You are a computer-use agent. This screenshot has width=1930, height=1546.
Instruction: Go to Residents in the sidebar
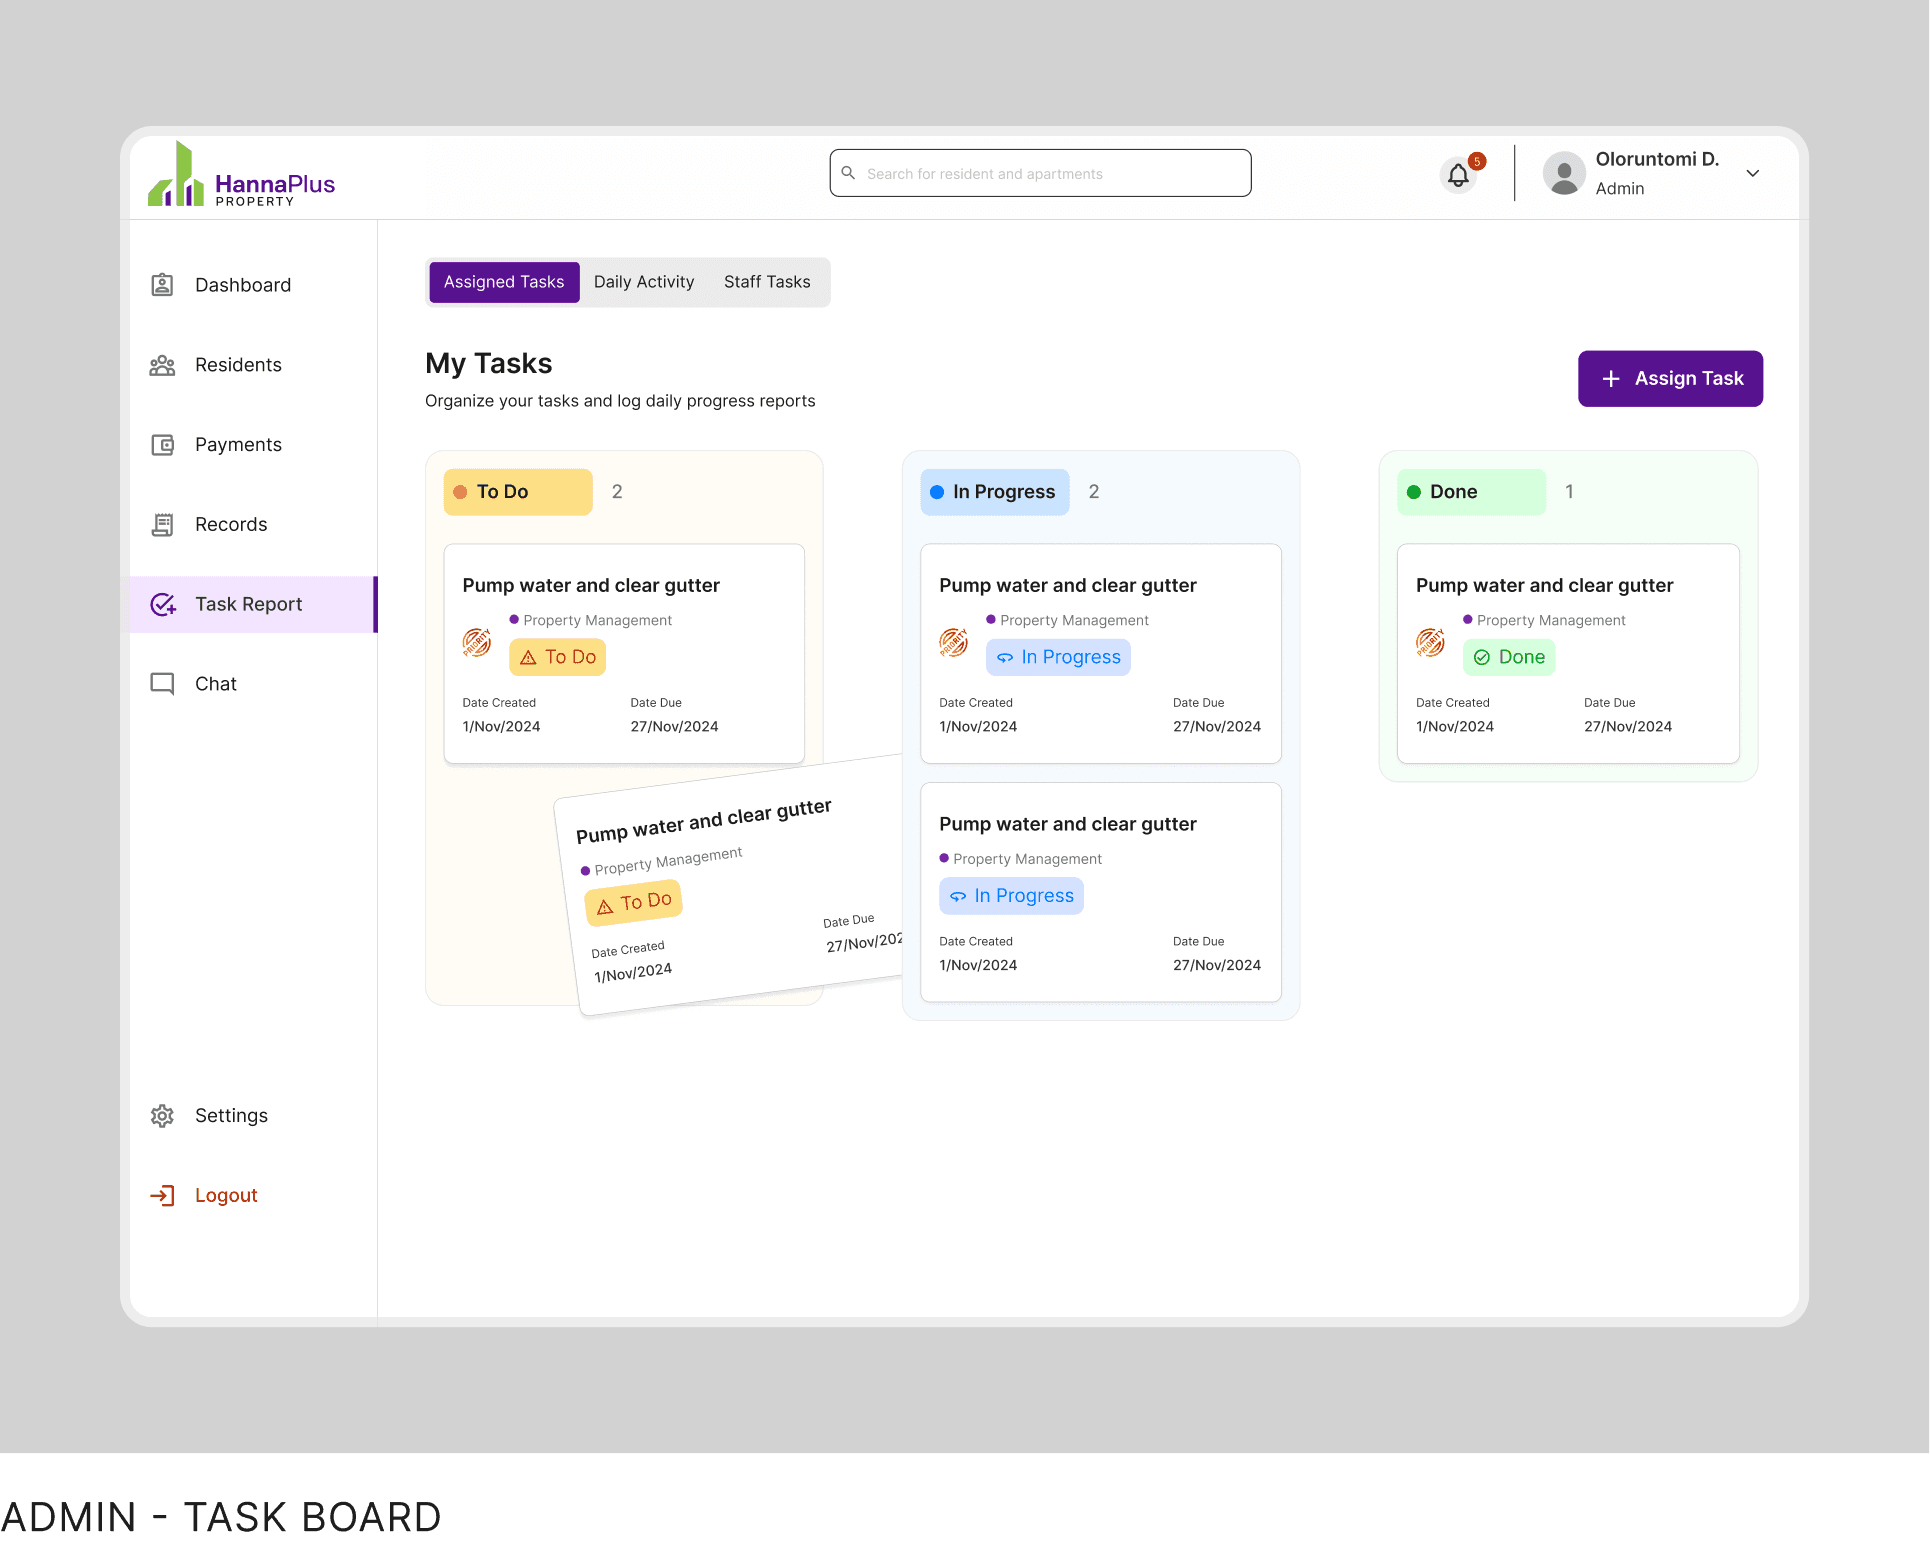point(238,365)
